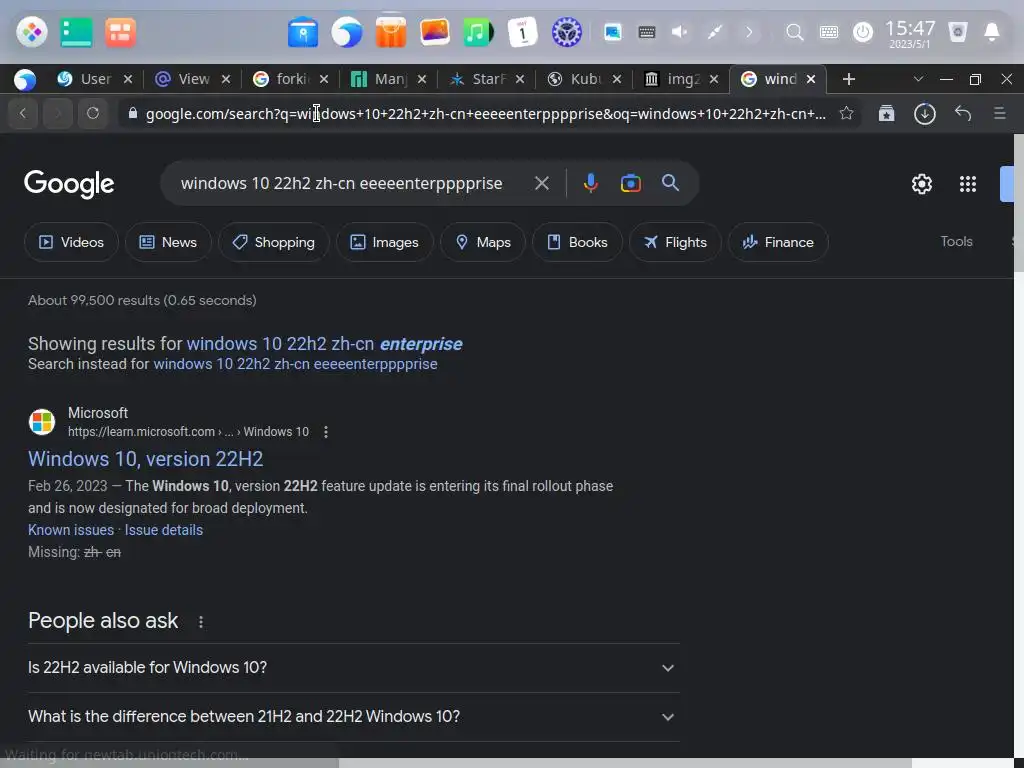This screenshot has width=1024, height=768.
Task: Expand the tray arrow in the dock
Action: 748,32
